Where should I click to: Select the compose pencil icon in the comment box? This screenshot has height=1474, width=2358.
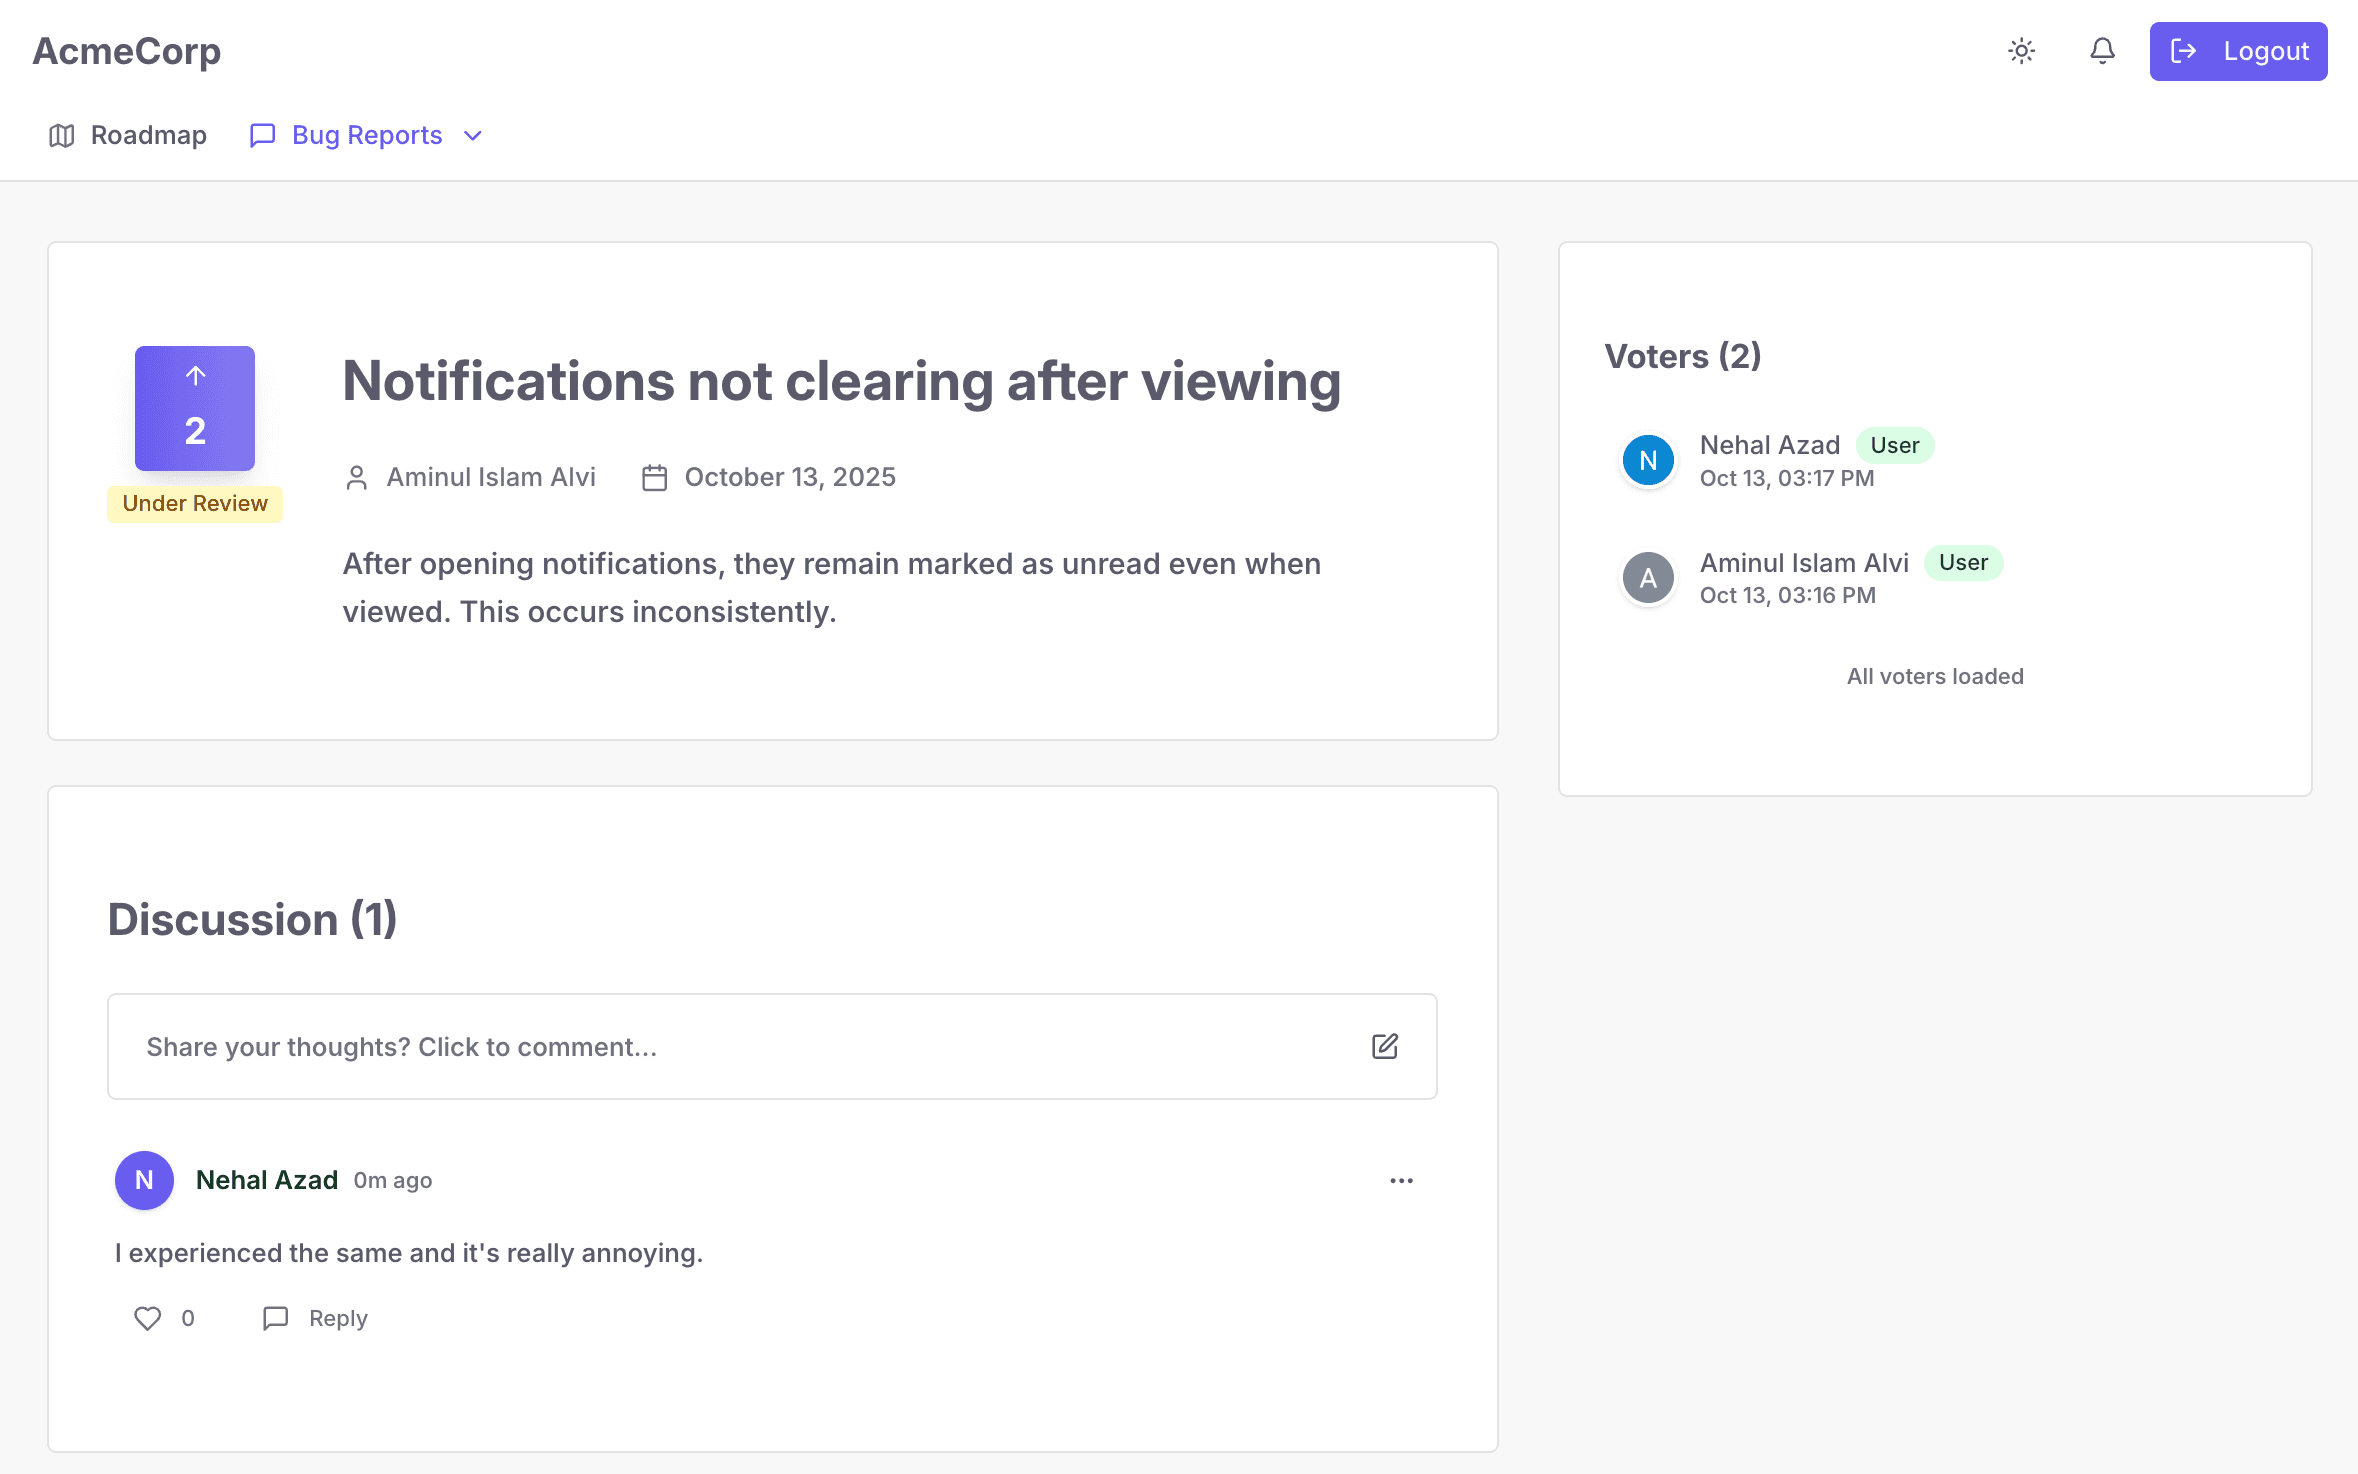1384,1046
